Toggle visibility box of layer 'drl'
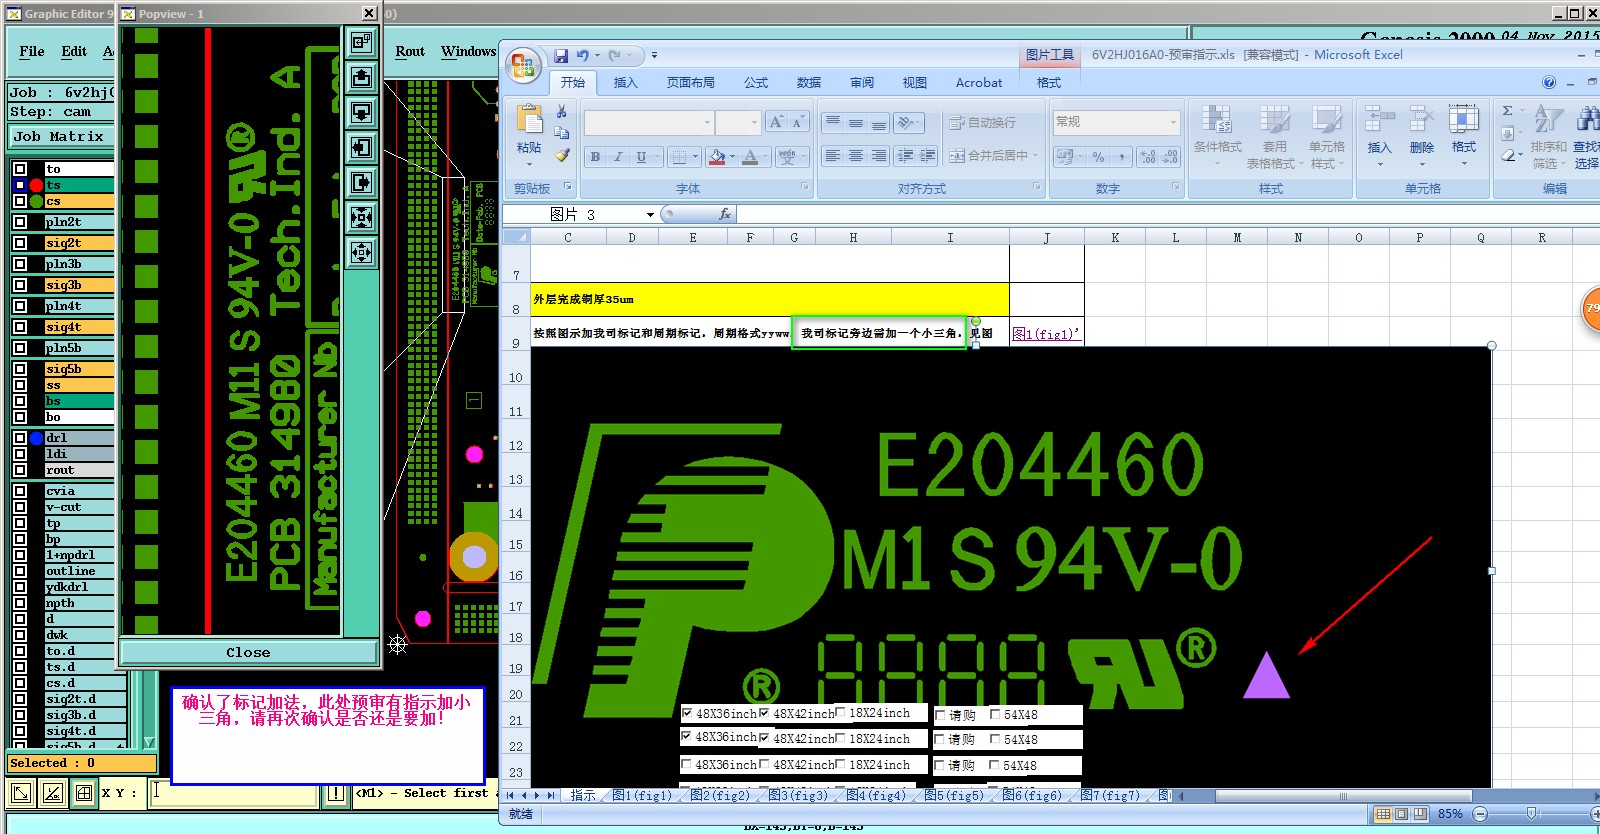The height and width of the screenshot is (834, 1600). tap(20, 438)
